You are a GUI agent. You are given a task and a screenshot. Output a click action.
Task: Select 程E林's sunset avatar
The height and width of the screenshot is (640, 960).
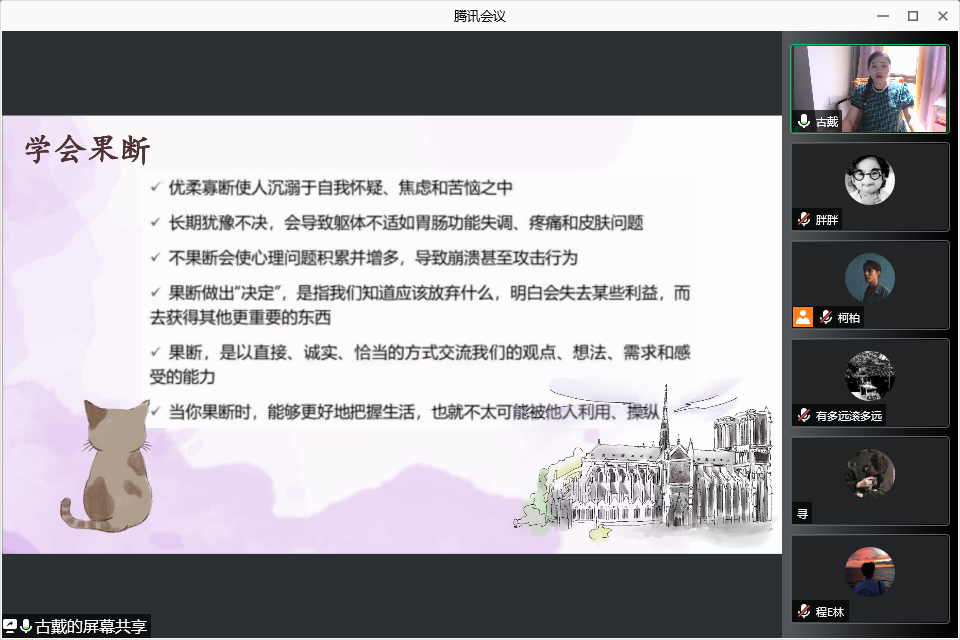869,572
